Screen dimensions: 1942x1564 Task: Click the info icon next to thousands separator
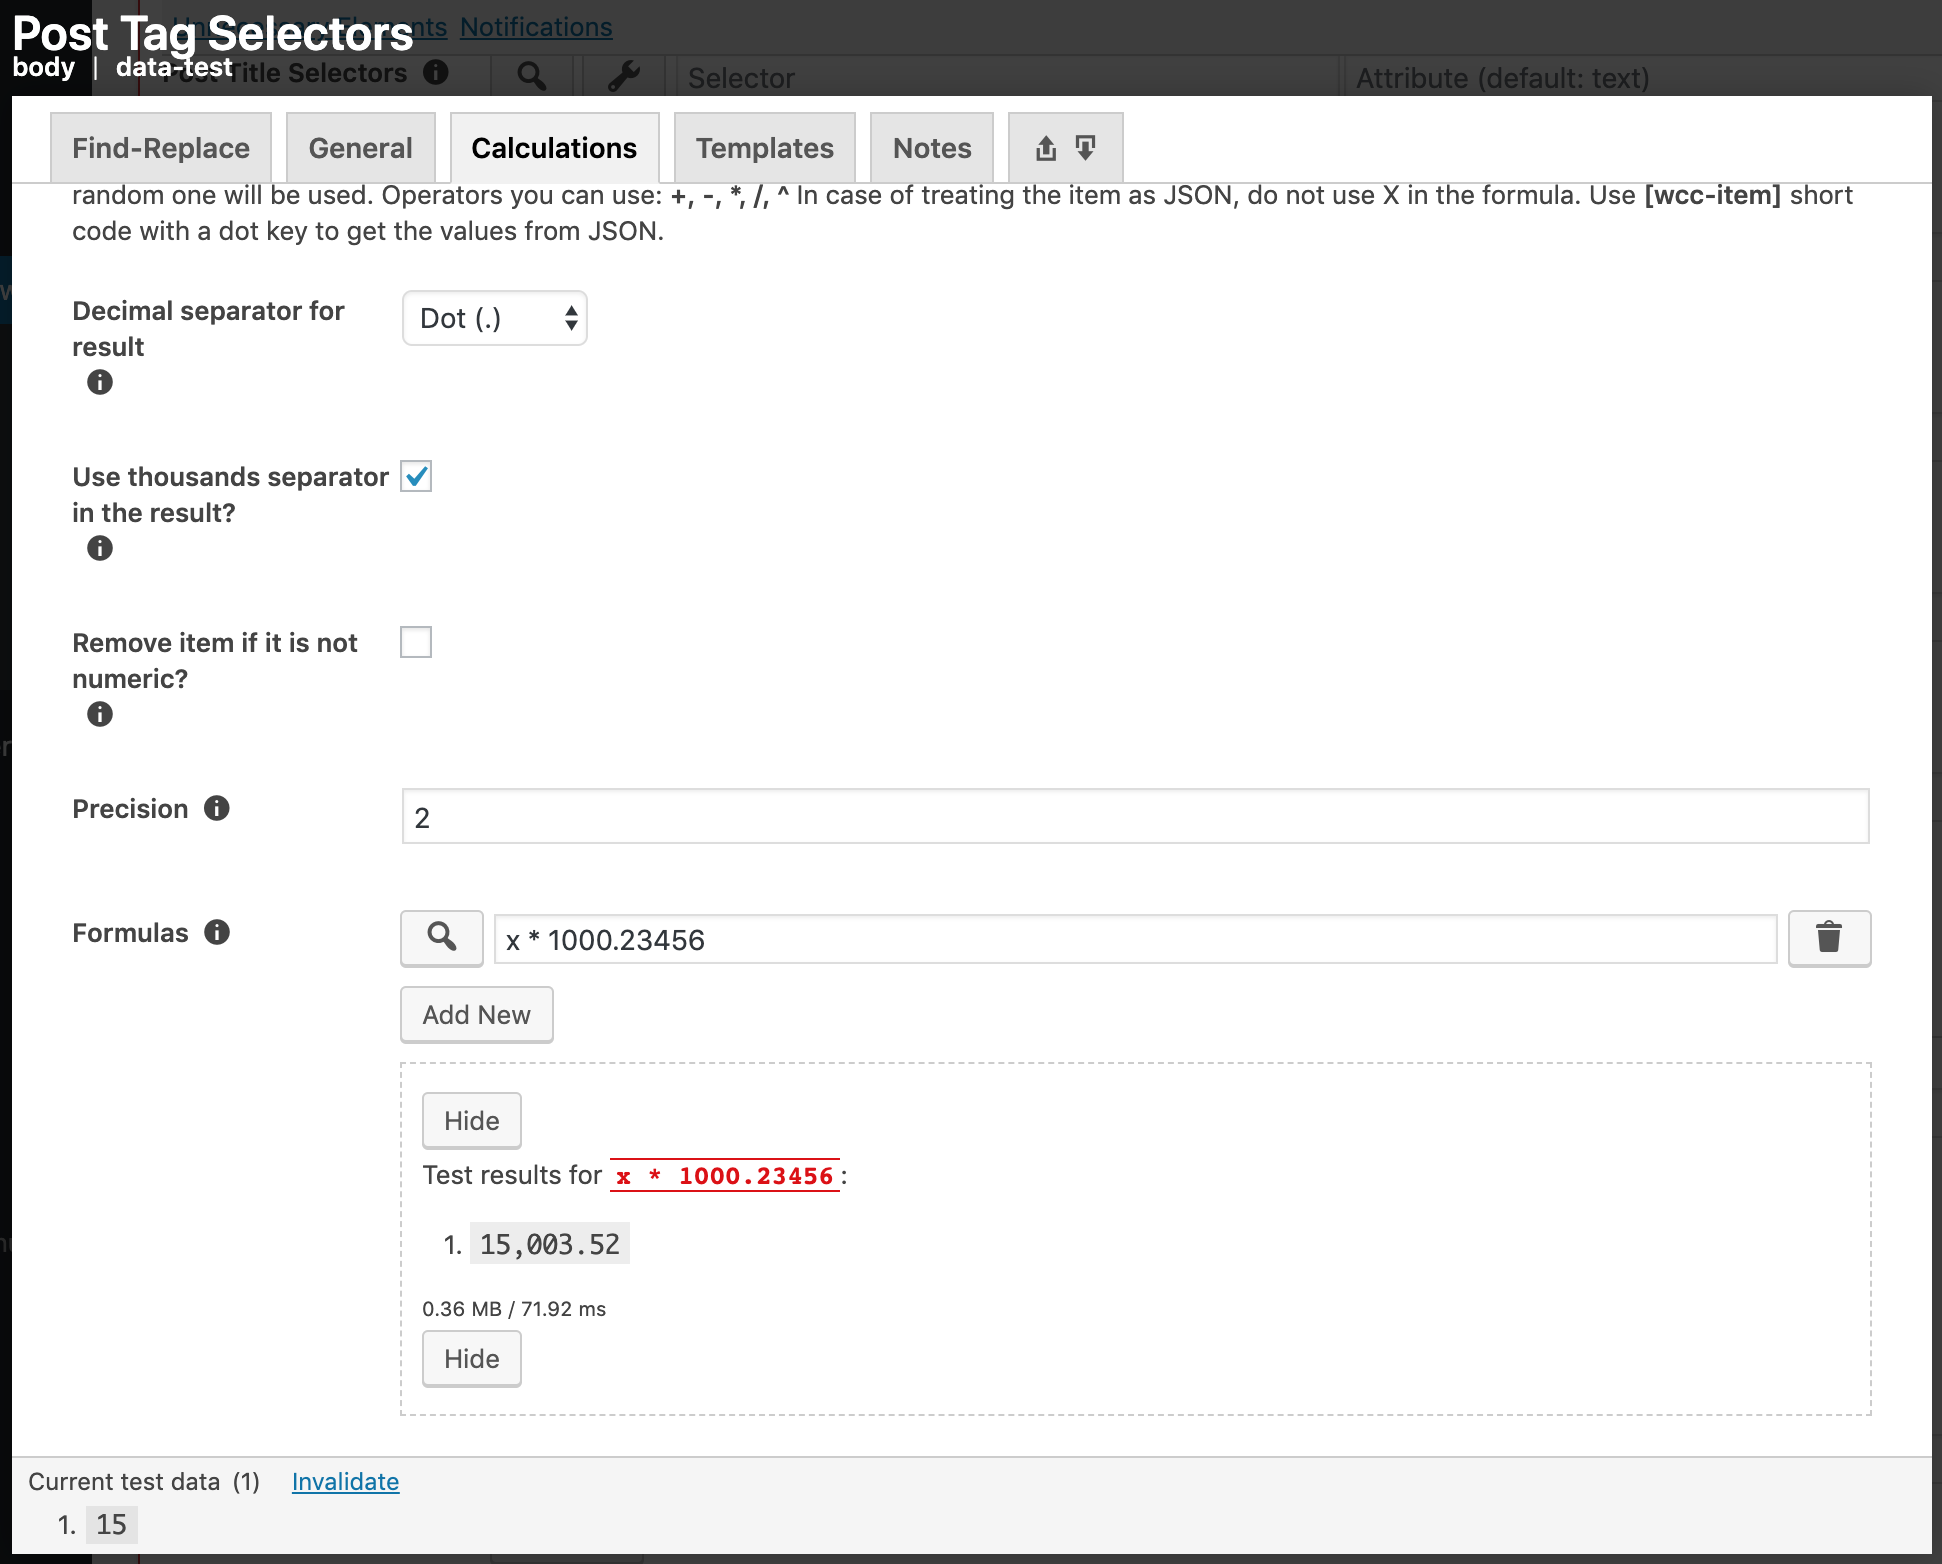99,547
